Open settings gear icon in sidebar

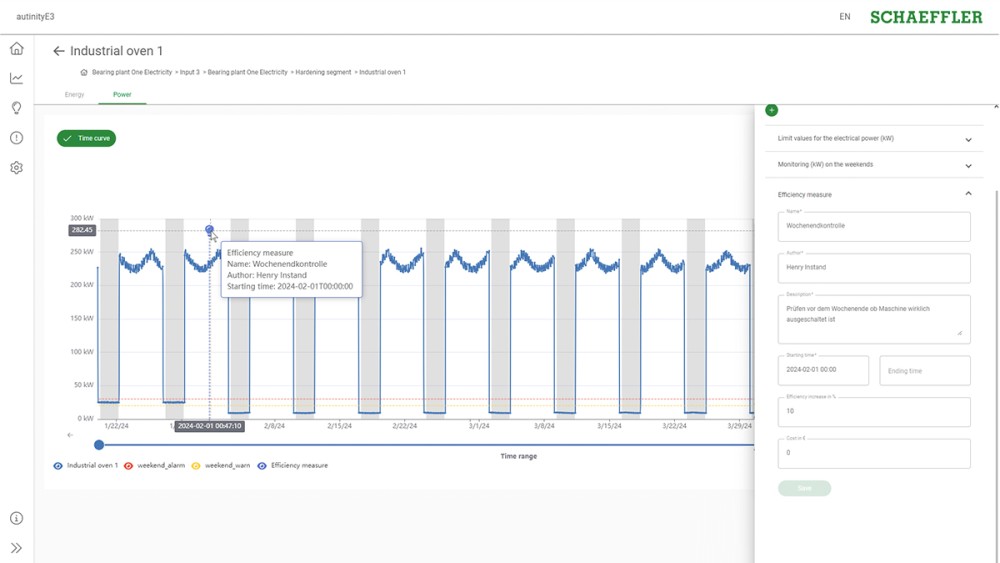click(x=16, y=168)
